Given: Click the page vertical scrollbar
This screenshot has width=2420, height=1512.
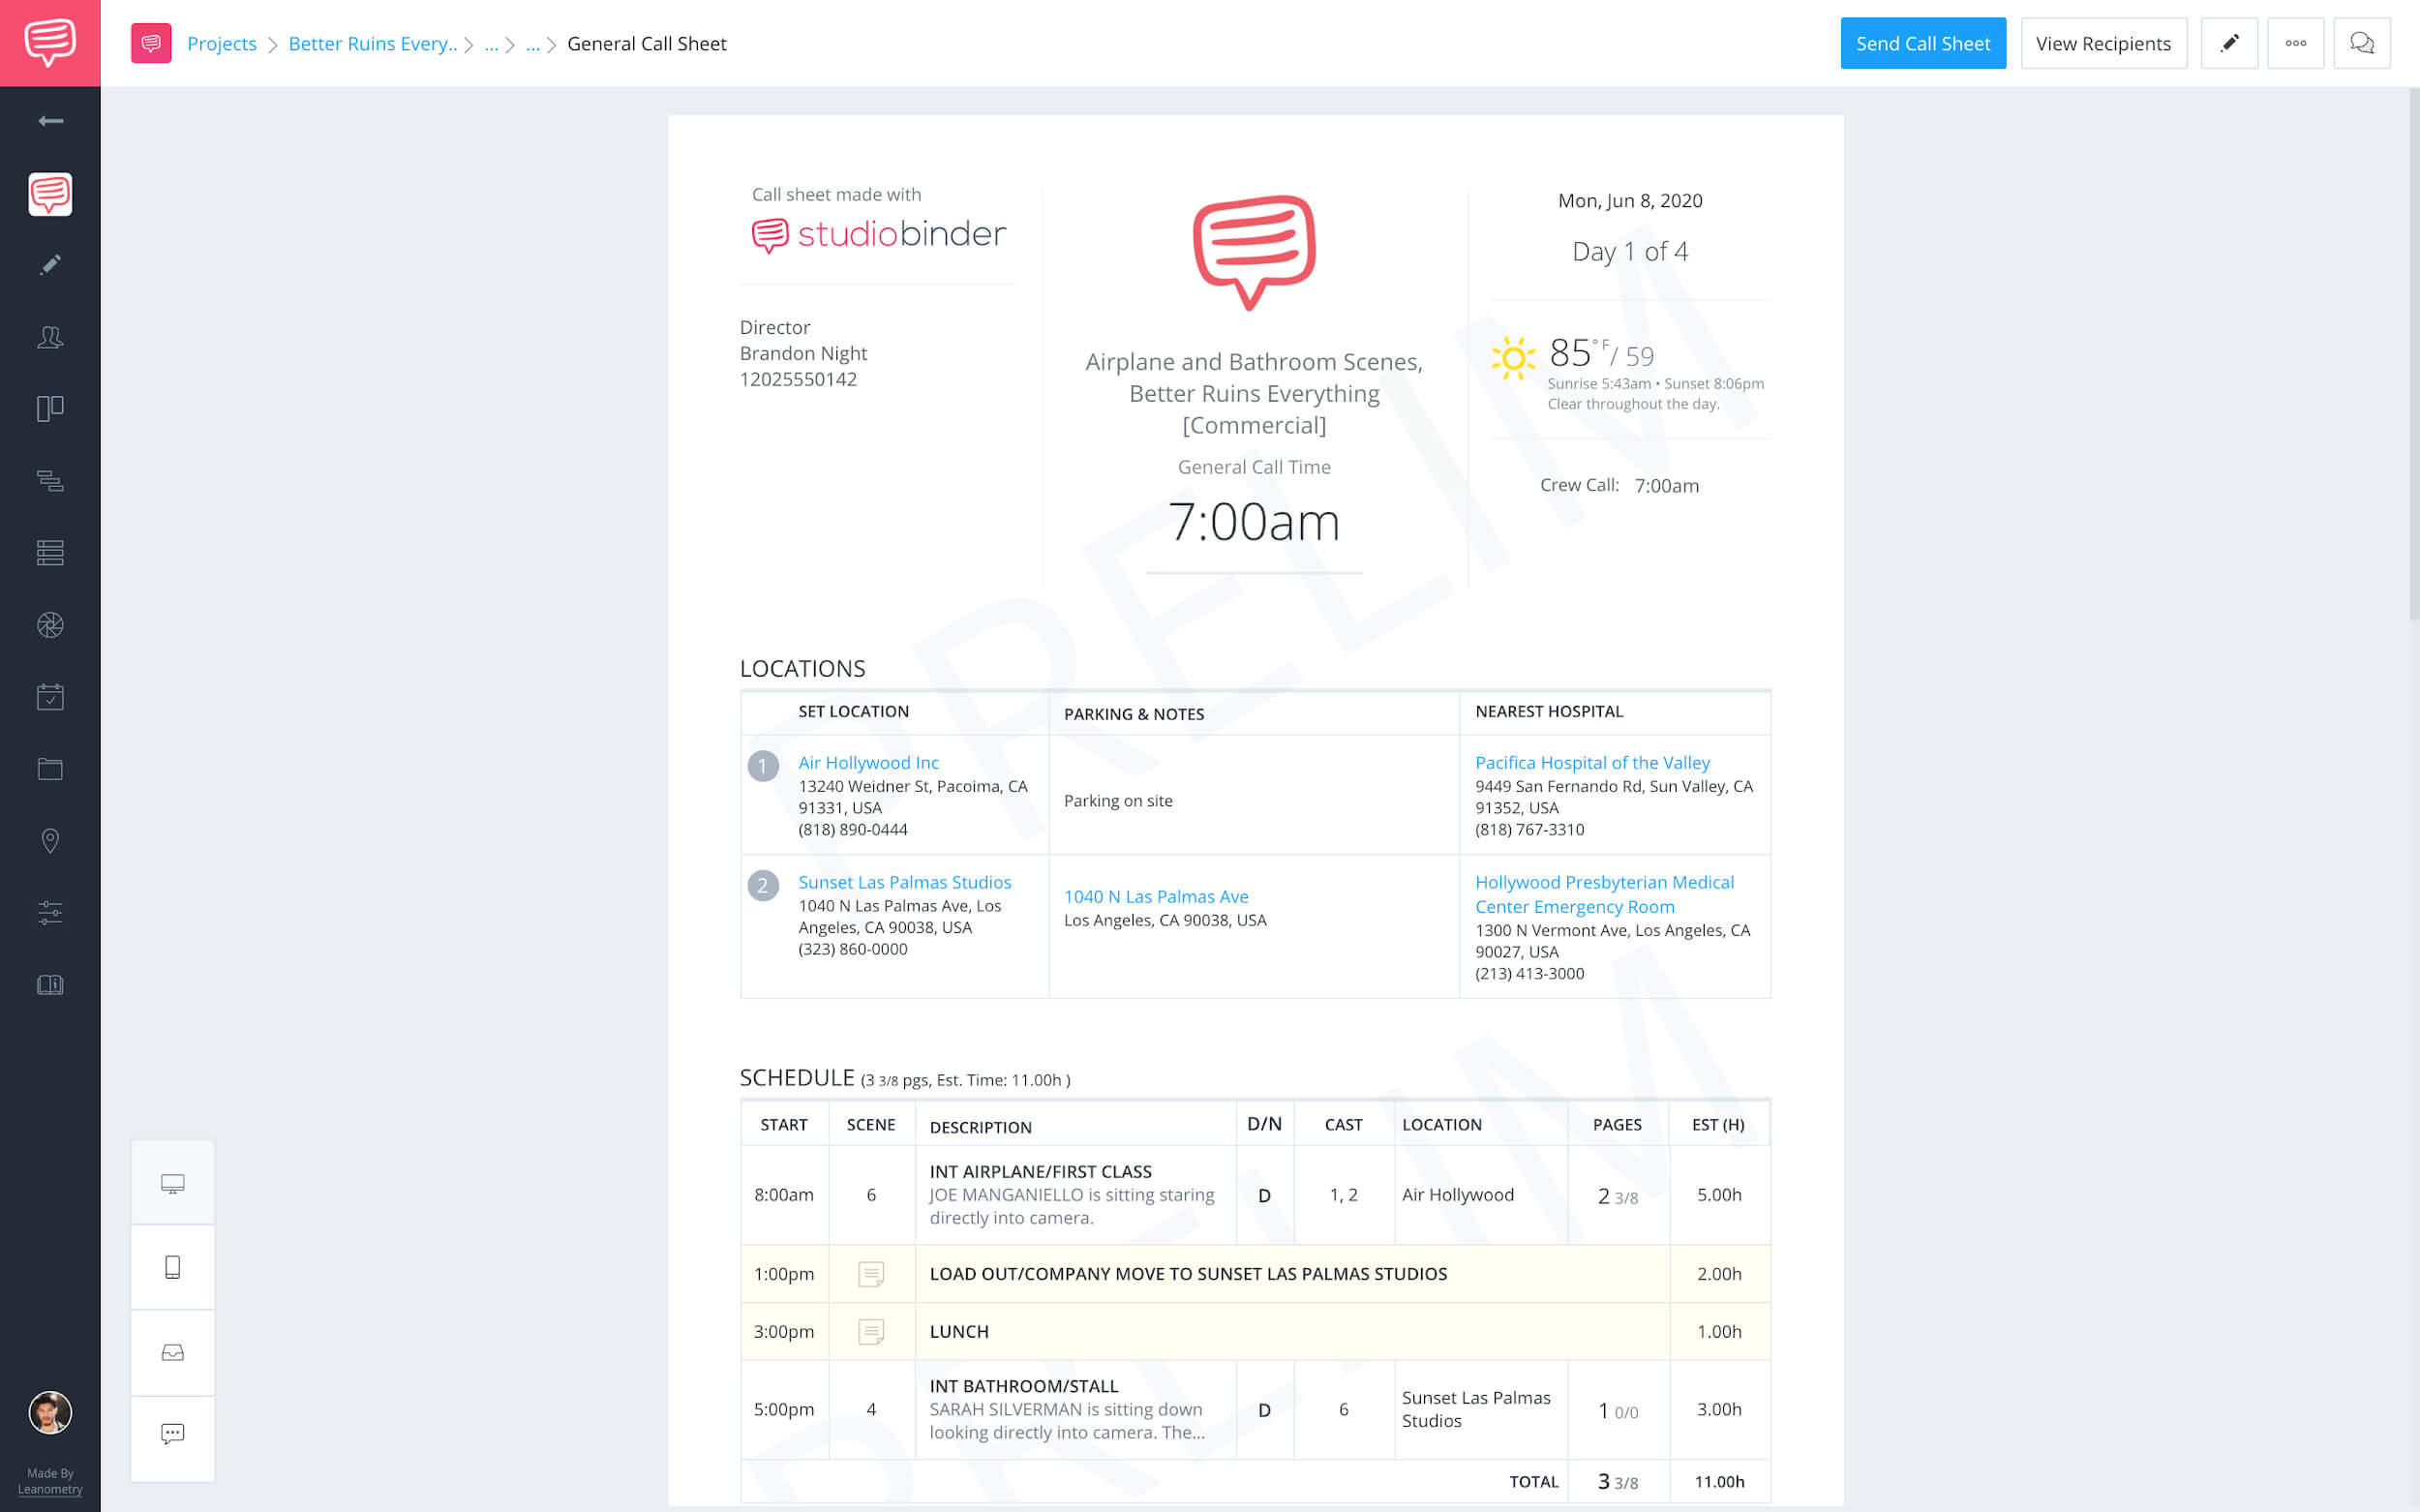Looking at the screenshot, I should 2414,355.
